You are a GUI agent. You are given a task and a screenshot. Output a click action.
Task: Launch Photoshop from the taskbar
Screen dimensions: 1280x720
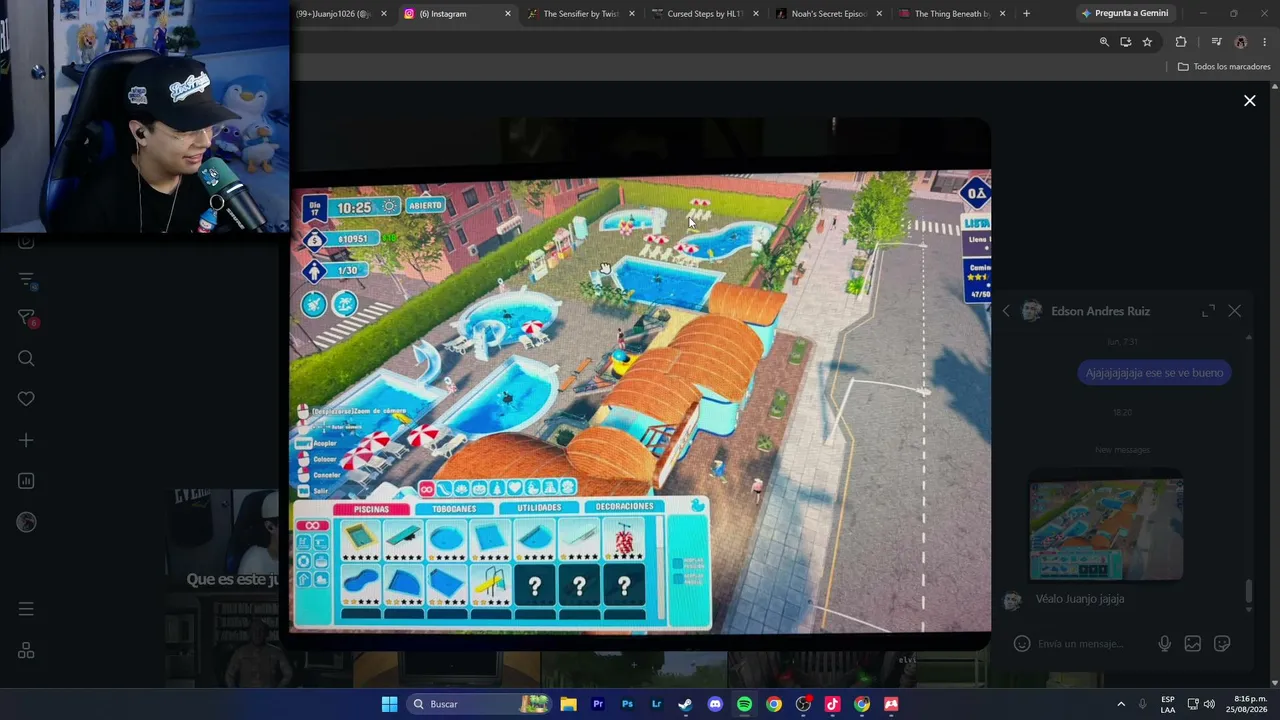click(627, 704)
